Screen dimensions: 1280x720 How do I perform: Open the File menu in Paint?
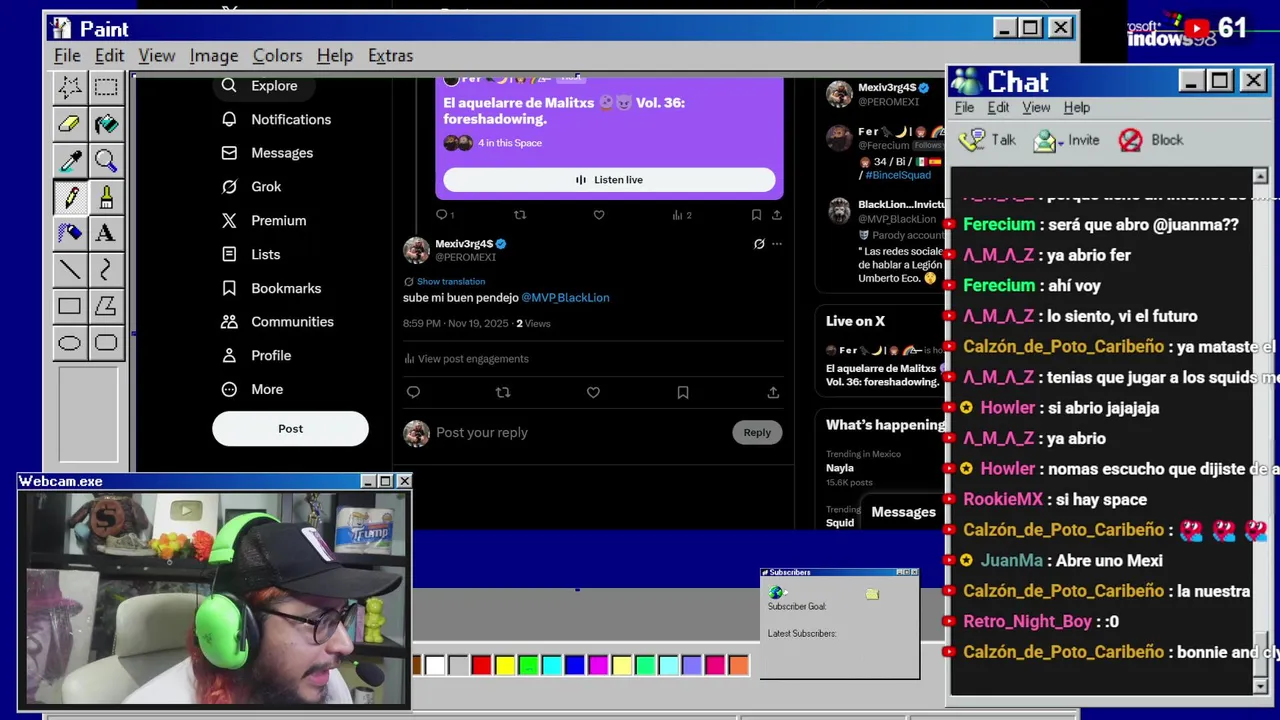(x=67, y=56)
